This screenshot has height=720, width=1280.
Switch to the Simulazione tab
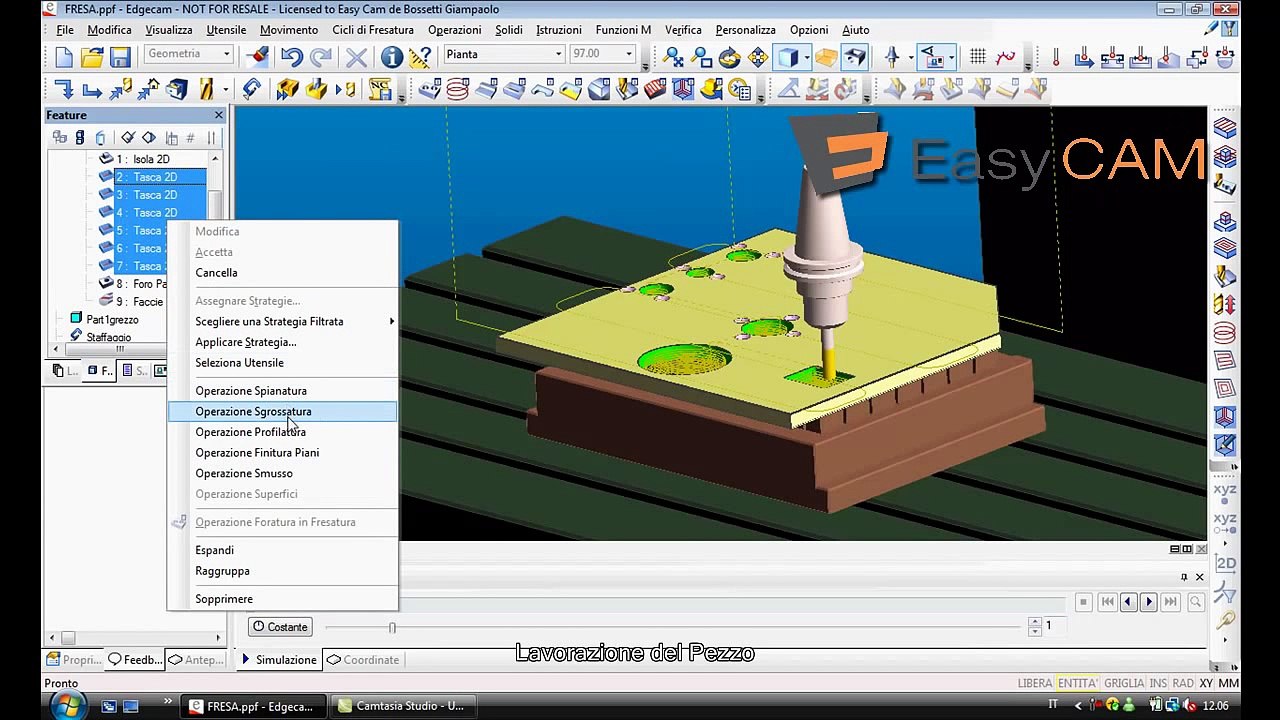point(279,660)
